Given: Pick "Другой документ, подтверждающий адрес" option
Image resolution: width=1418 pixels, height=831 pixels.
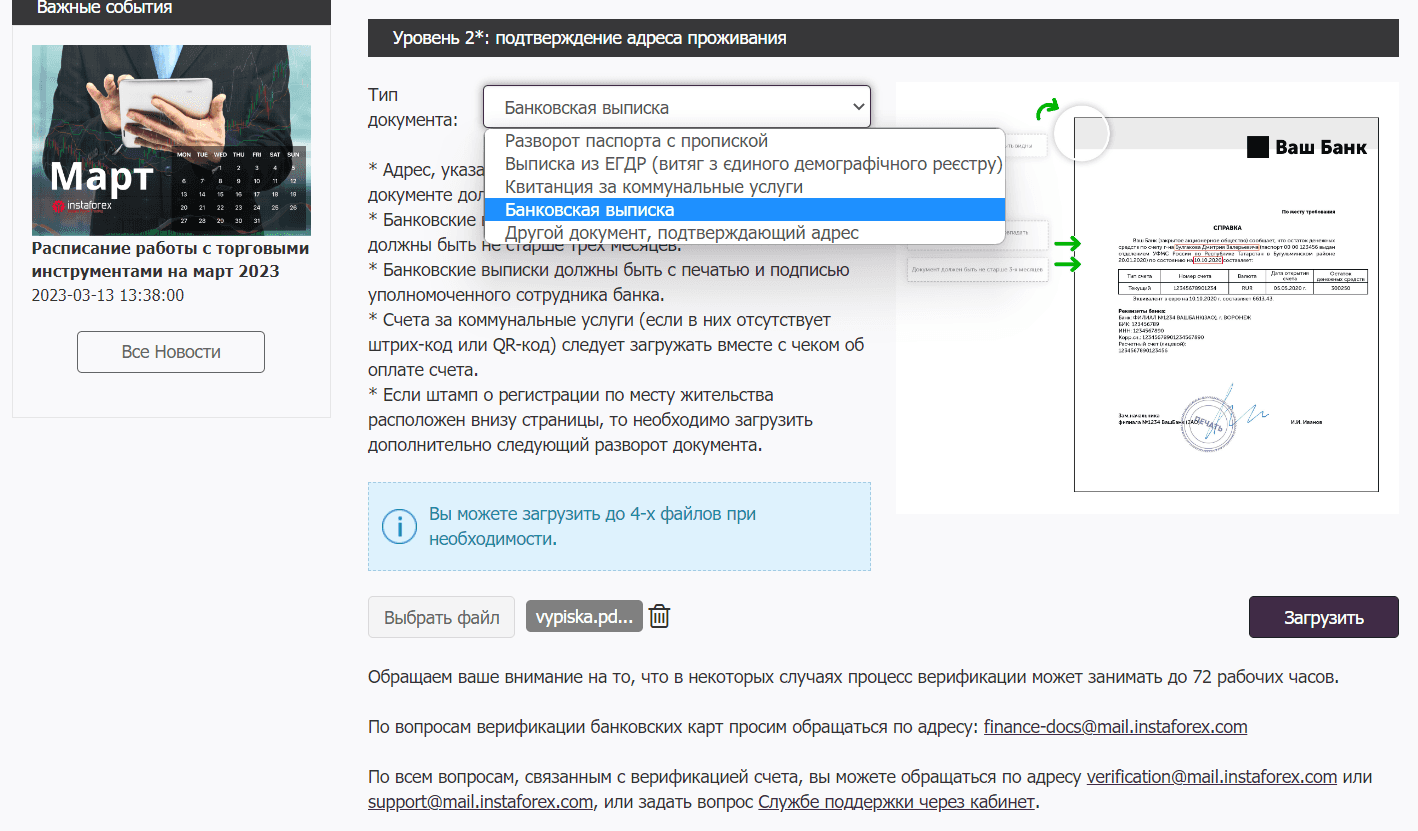Looking at the screenshot, I should click(x=744, y=233).
